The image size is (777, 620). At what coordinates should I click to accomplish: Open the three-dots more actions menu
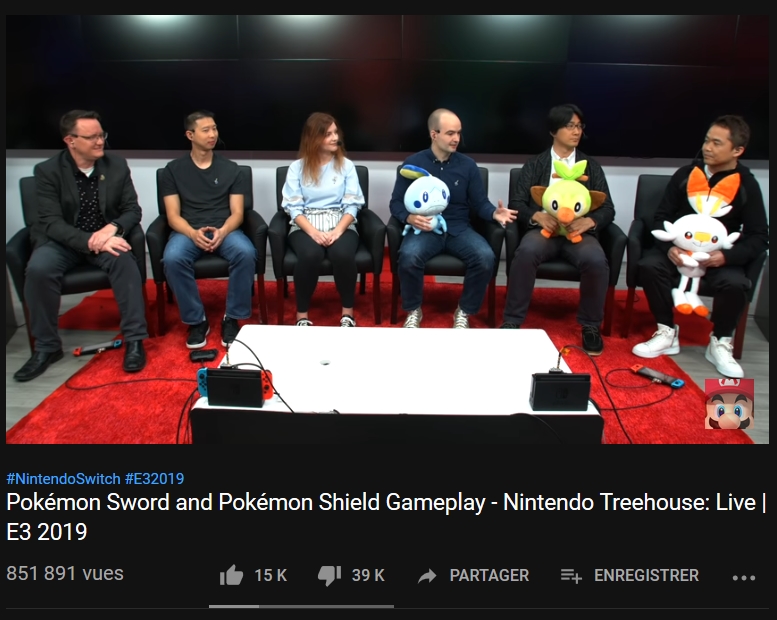click(x=744, y=577)
